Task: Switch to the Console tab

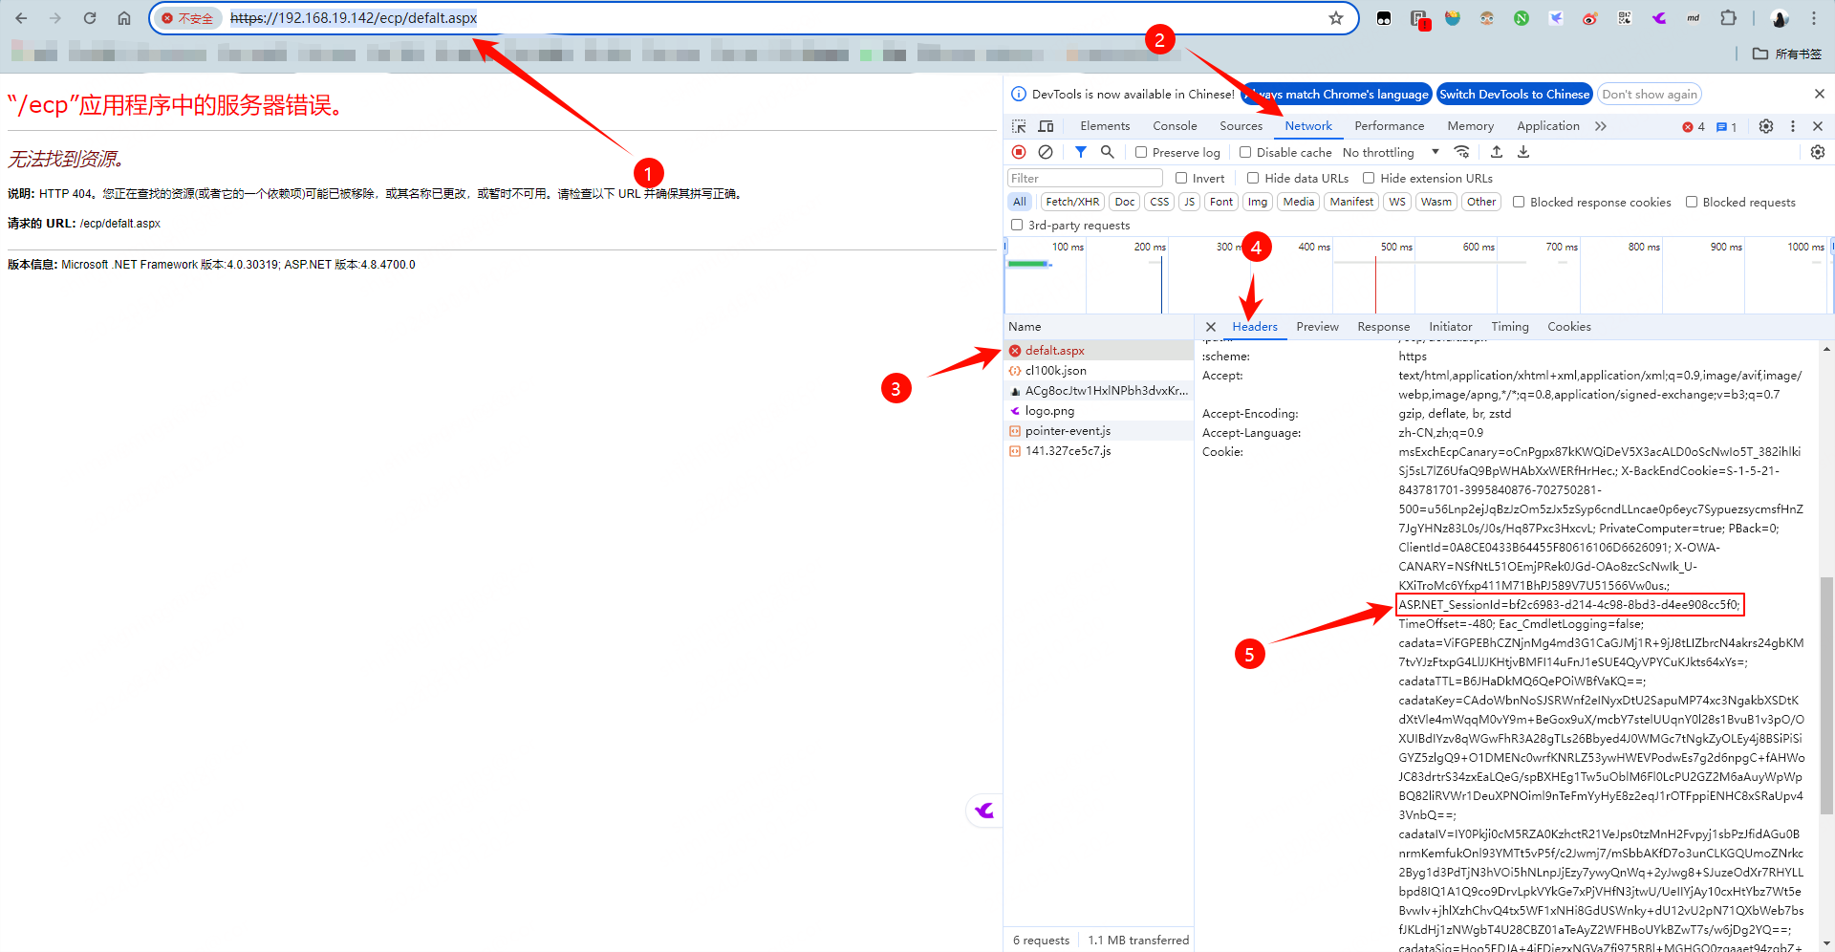Action: point(1174,127)
